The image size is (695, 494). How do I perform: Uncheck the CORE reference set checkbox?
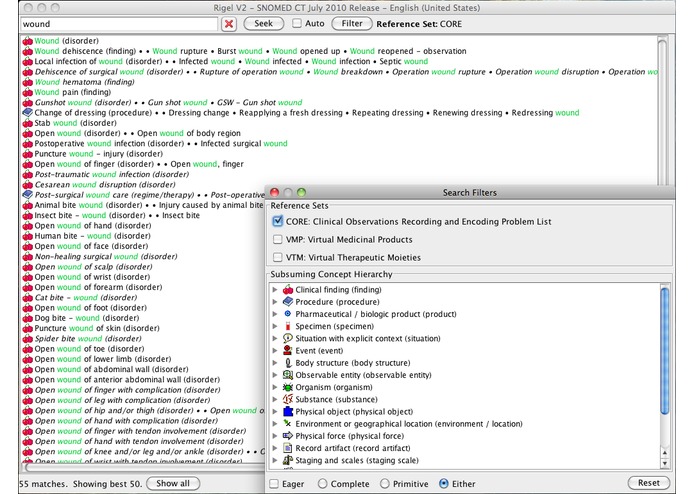pyautogui.click(x=277, y=221)
